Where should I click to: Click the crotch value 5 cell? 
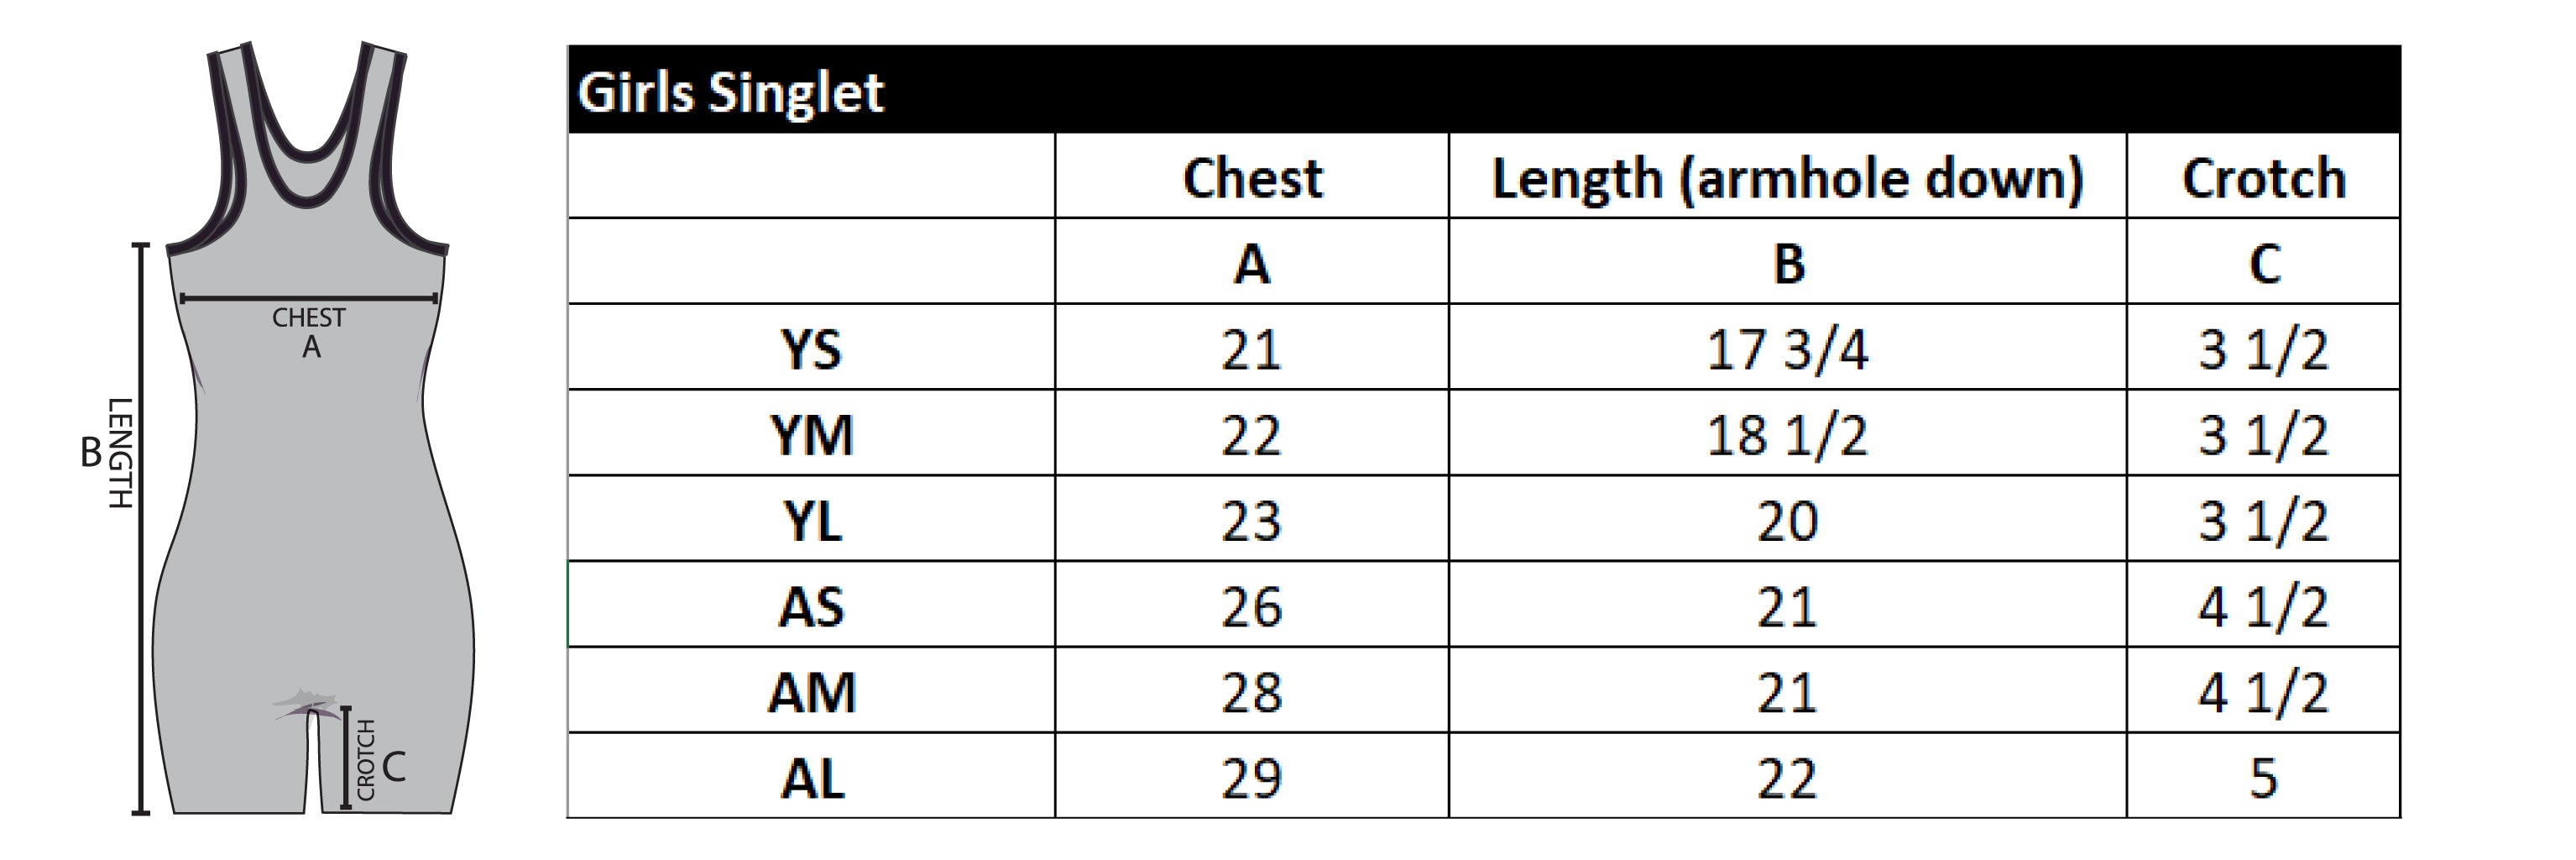[x=2263, y=778]
